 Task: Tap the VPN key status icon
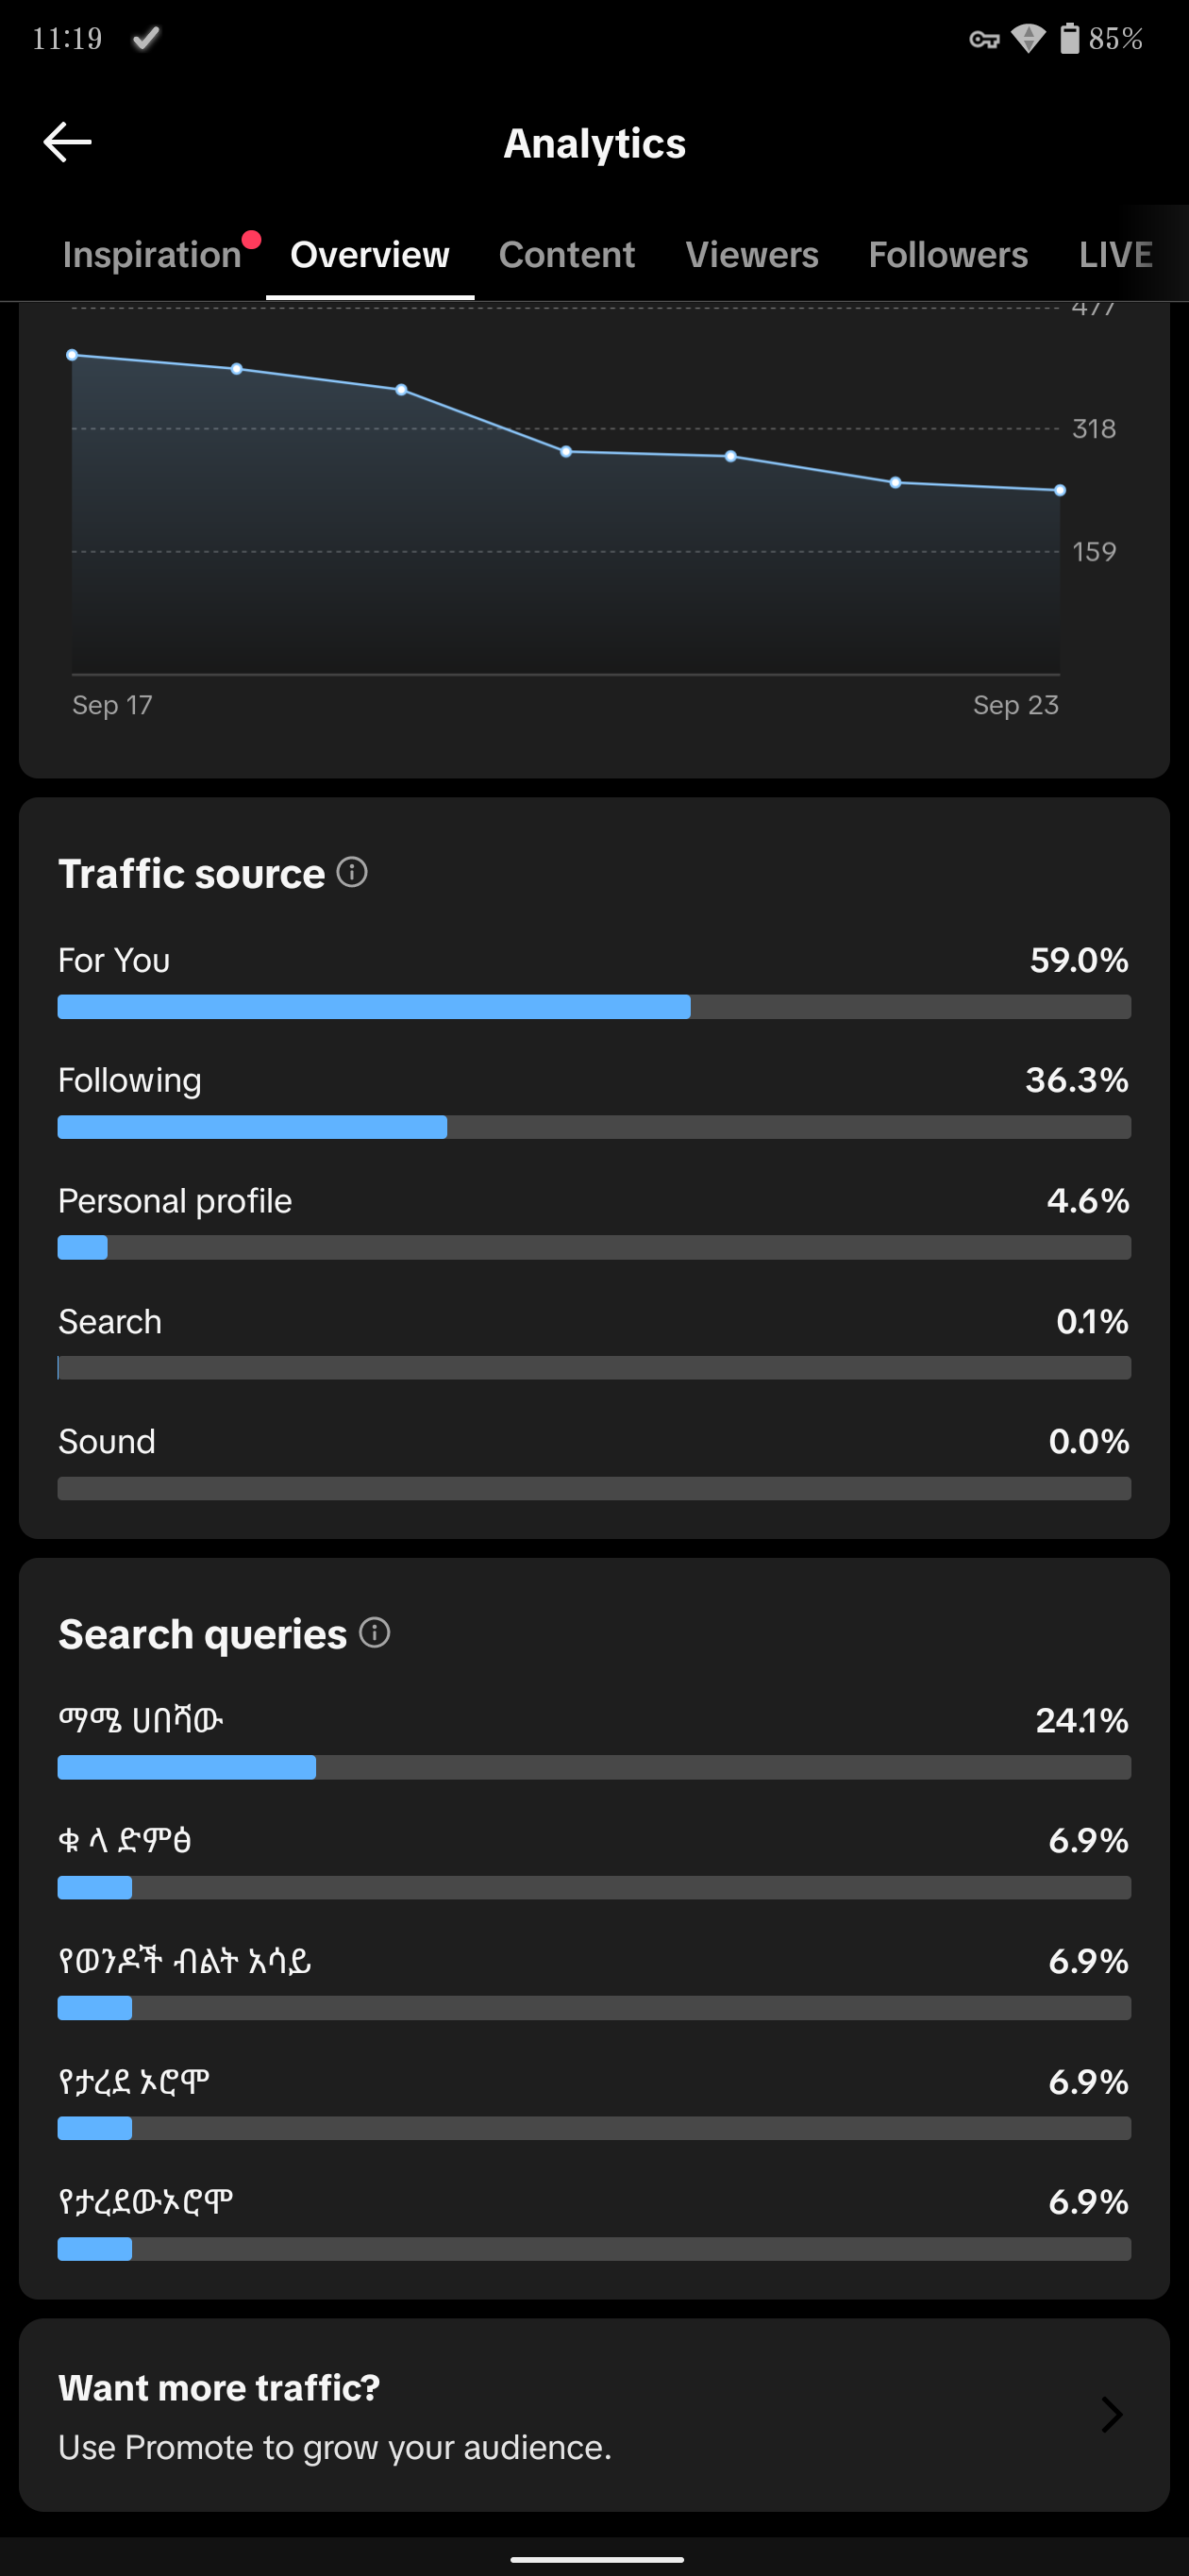click(x=985, y=39)
